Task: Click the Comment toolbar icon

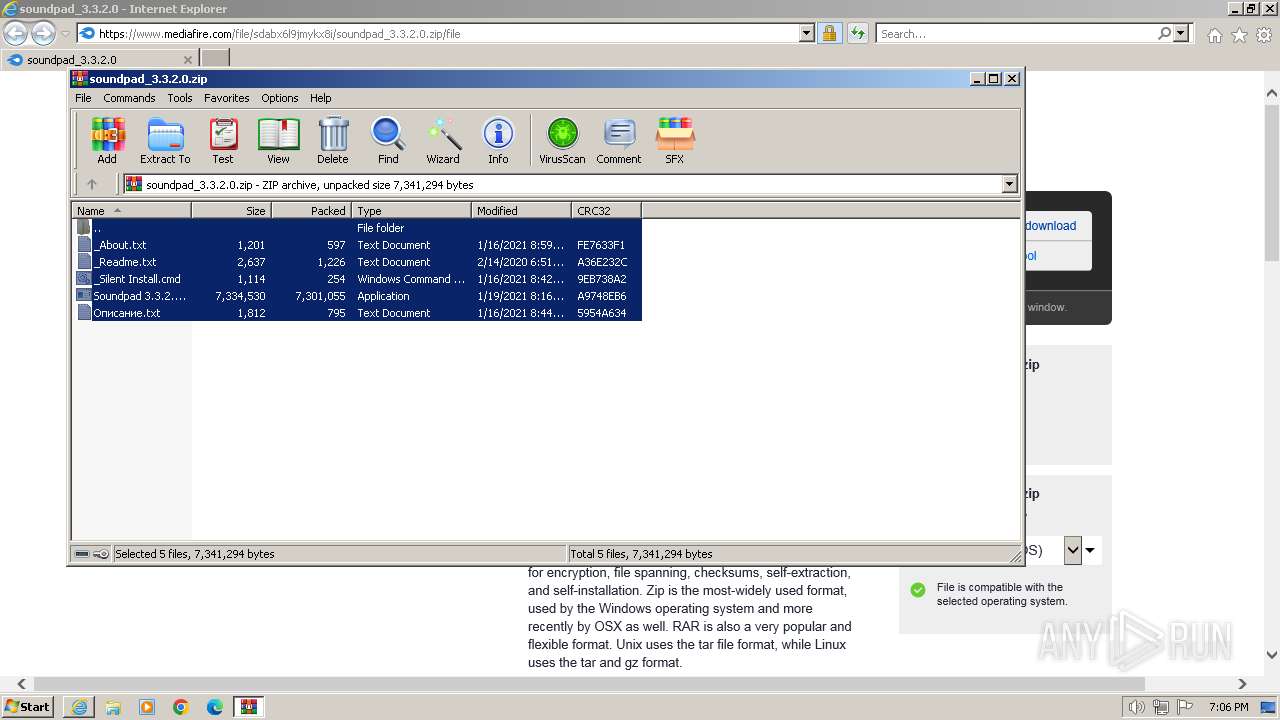Action: tap(619, 140)
